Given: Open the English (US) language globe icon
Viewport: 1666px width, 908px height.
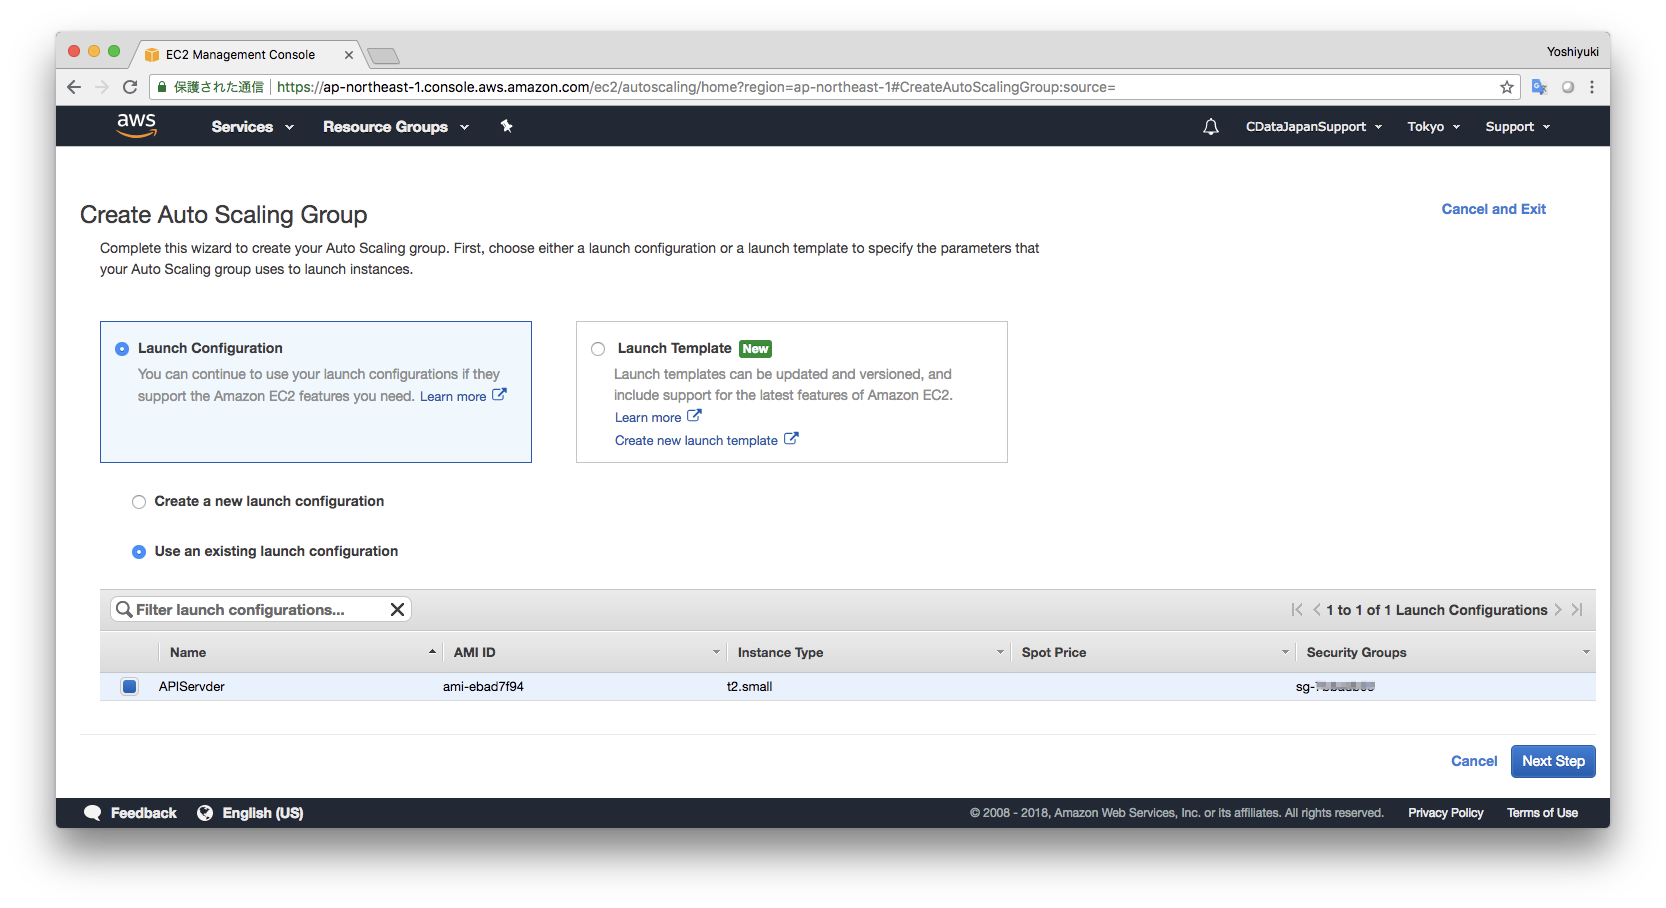Looking at the screenshot, I should (205, 812).
